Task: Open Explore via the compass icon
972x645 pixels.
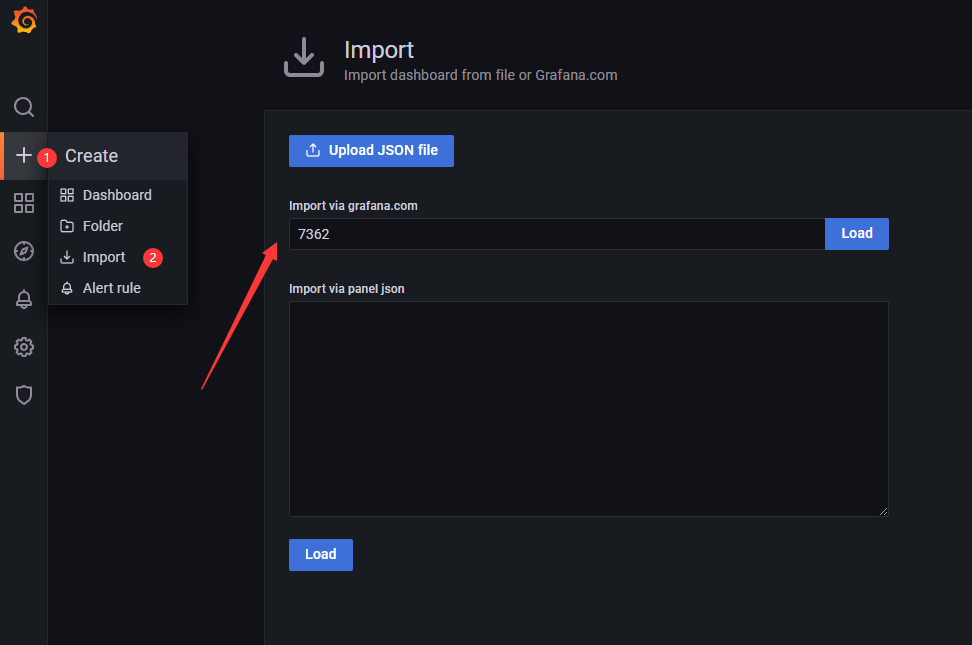Action: click(24, 251)
